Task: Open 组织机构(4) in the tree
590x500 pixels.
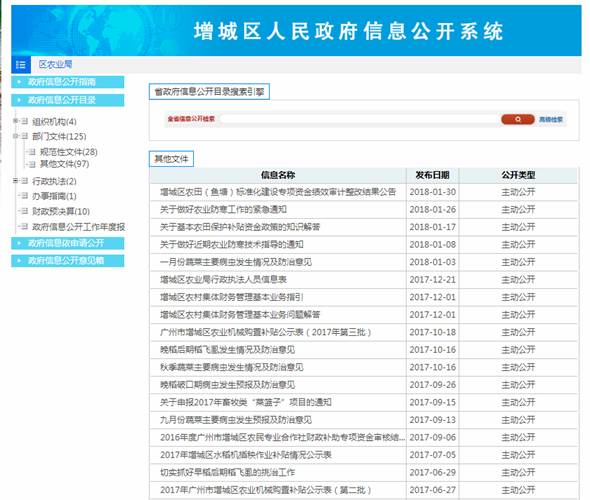Action: pos(54,122)
